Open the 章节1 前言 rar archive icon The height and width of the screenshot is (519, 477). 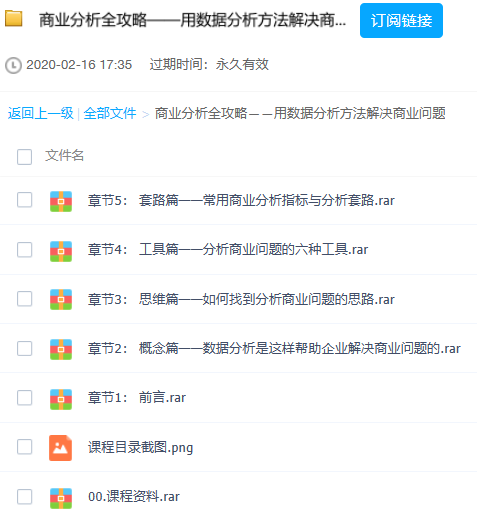pos(61,399)
